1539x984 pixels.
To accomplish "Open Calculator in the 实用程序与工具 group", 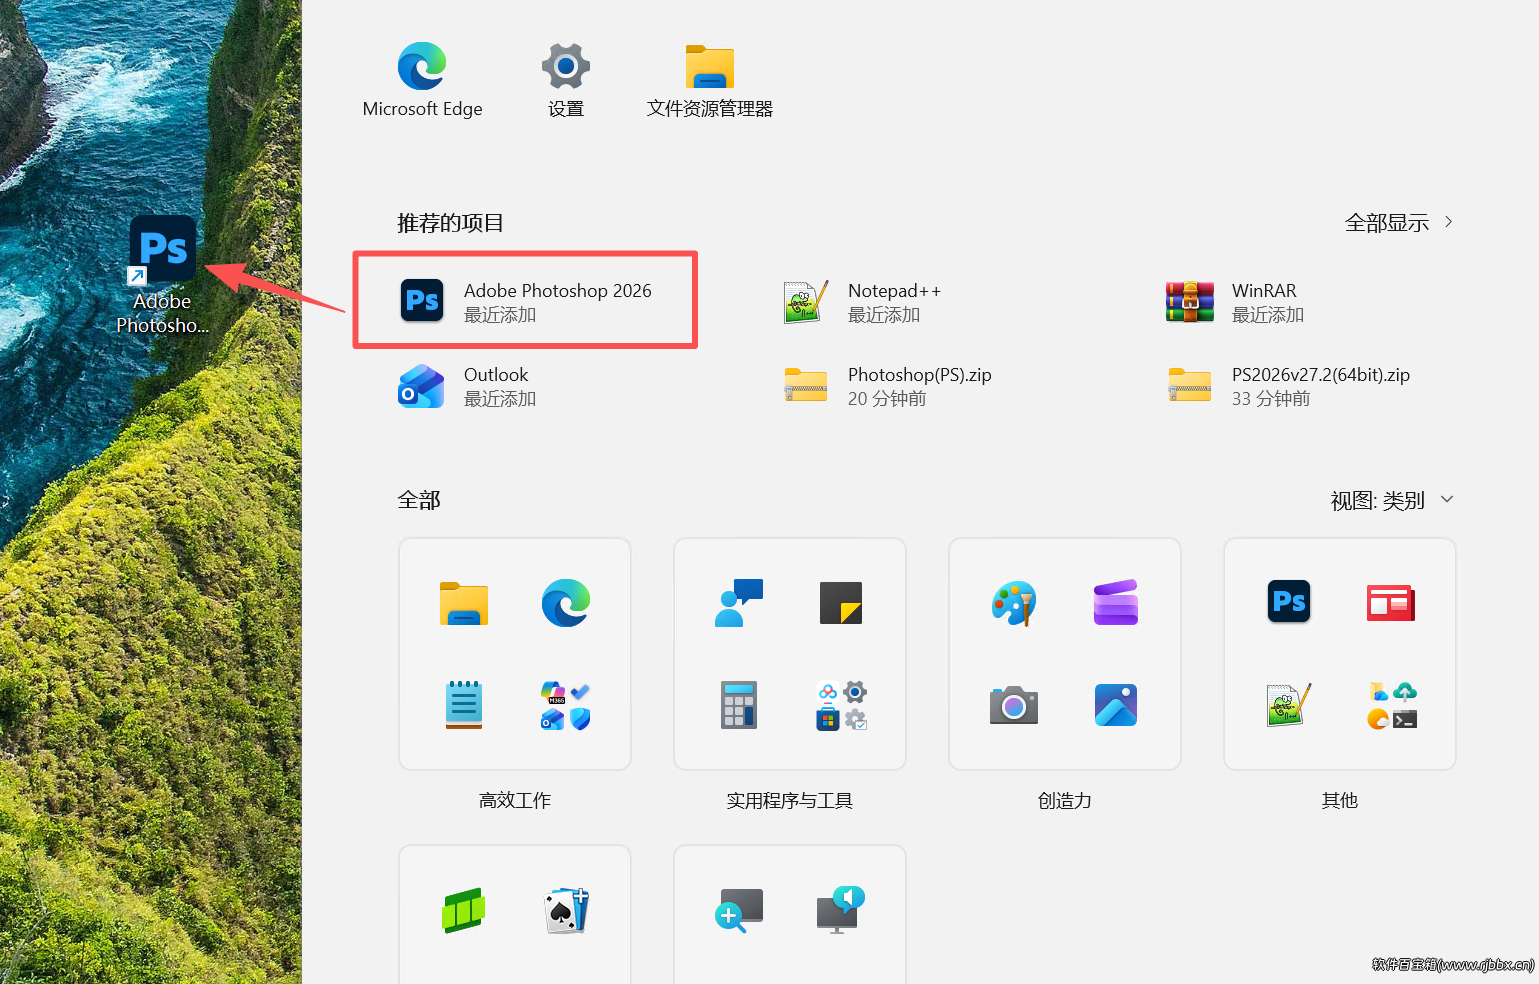I will (739, 705).
